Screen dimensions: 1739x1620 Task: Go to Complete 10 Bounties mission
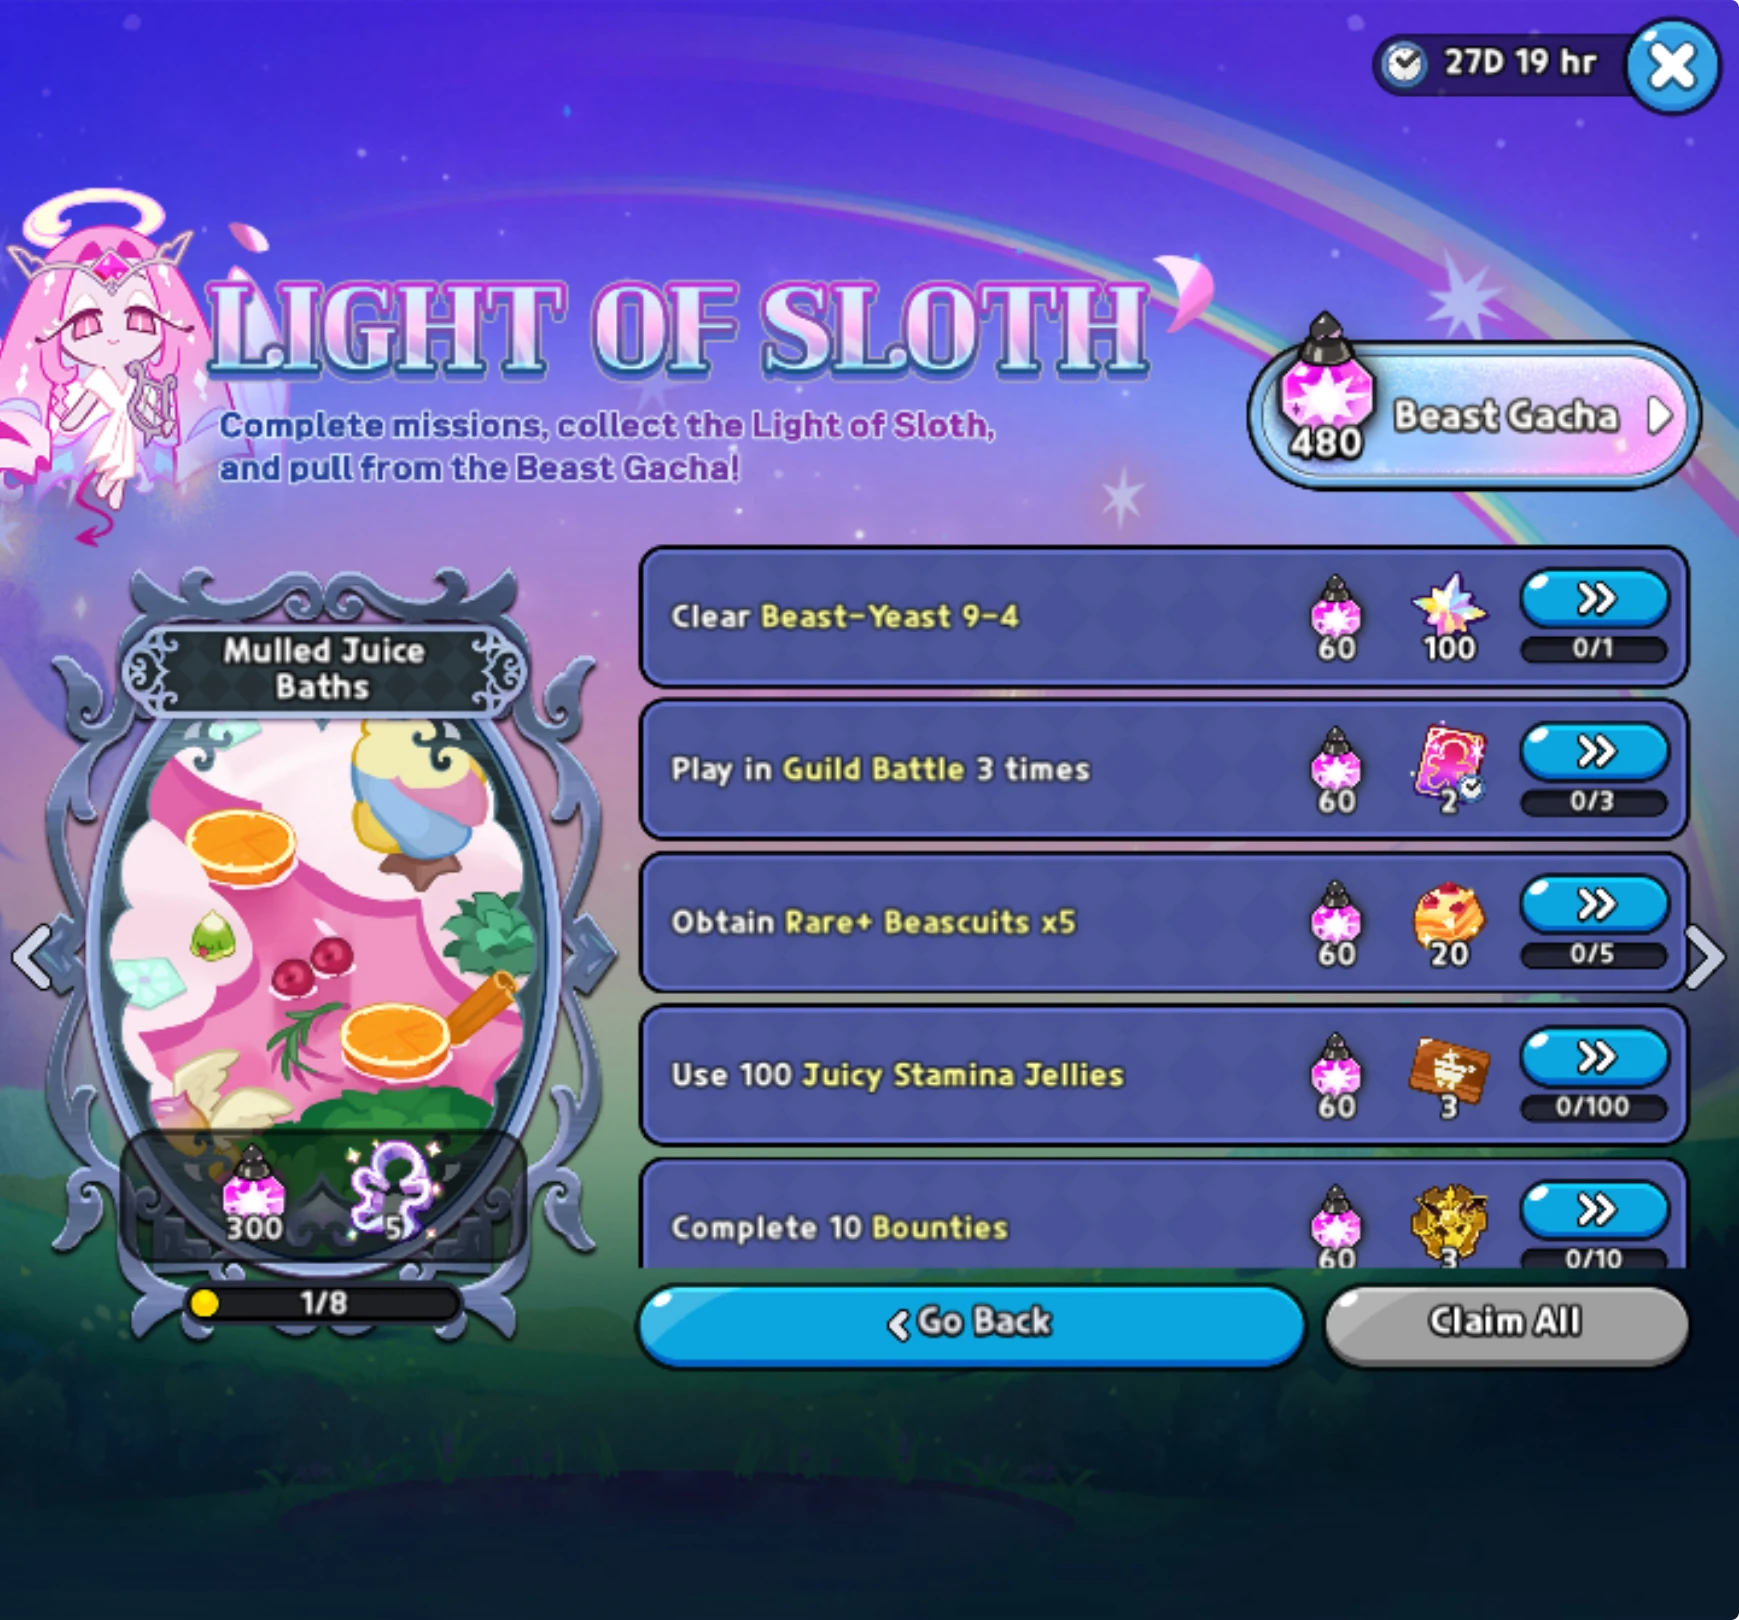click(1594, 1210)
